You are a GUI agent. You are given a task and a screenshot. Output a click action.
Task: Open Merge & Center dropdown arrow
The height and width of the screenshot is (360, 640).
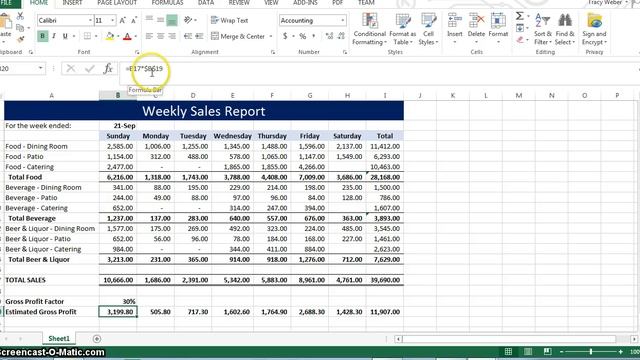tap(271, 36)
